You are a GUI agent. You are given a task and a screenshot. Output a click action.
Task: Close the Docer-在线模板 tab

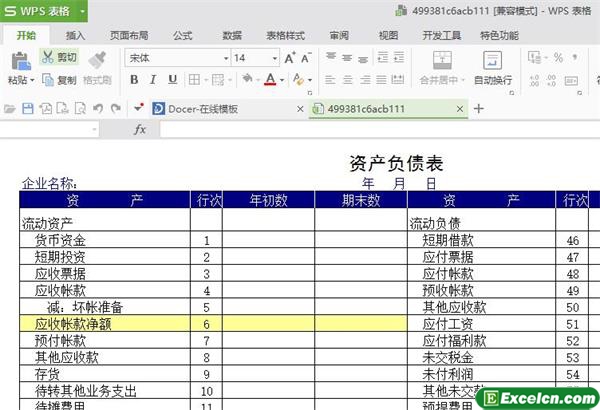pyautogui.click(x=300, y=109)
